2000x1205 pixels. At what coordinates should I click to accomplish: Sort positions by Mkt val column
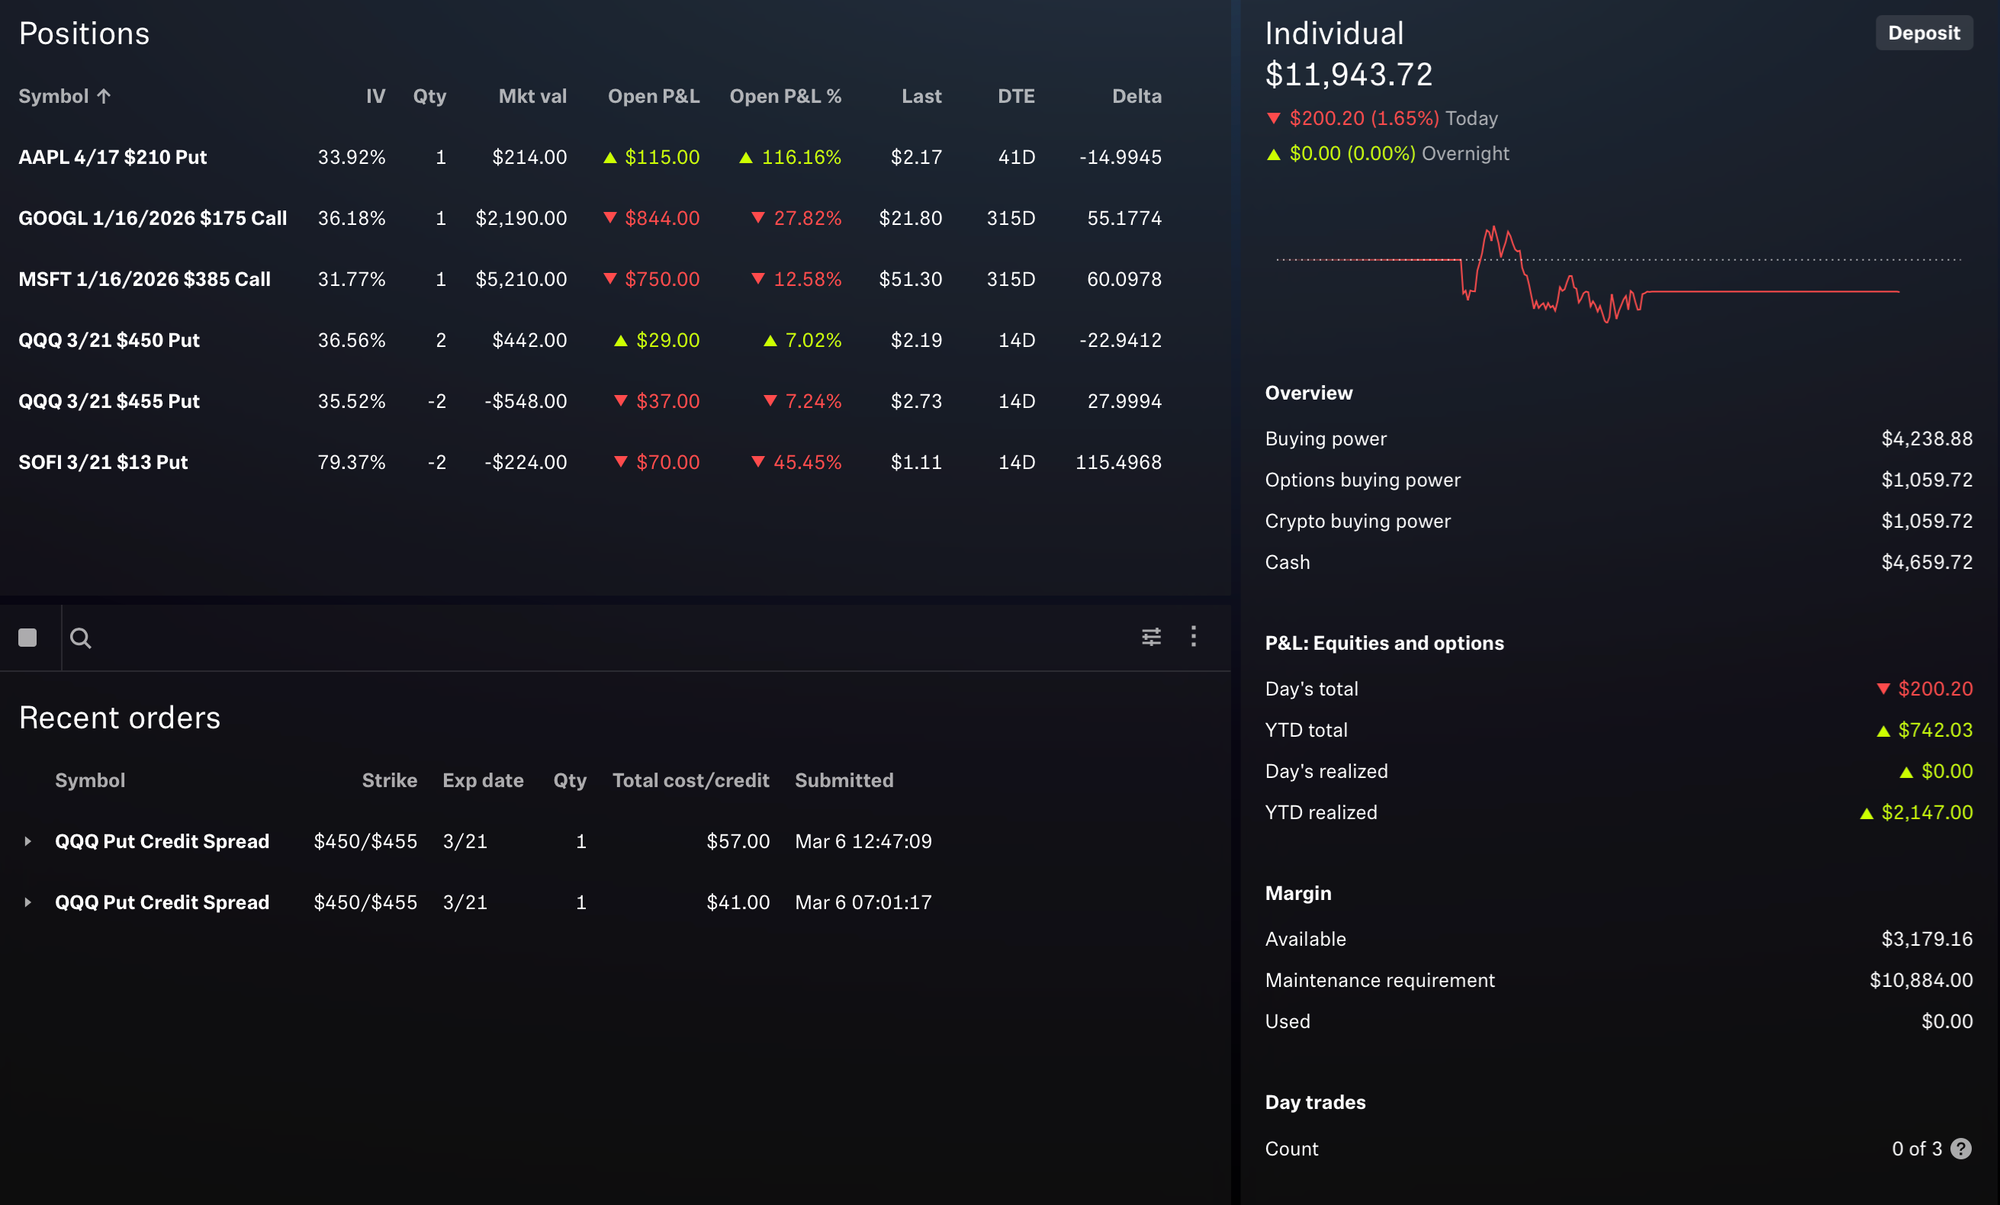tap(532, 96)
